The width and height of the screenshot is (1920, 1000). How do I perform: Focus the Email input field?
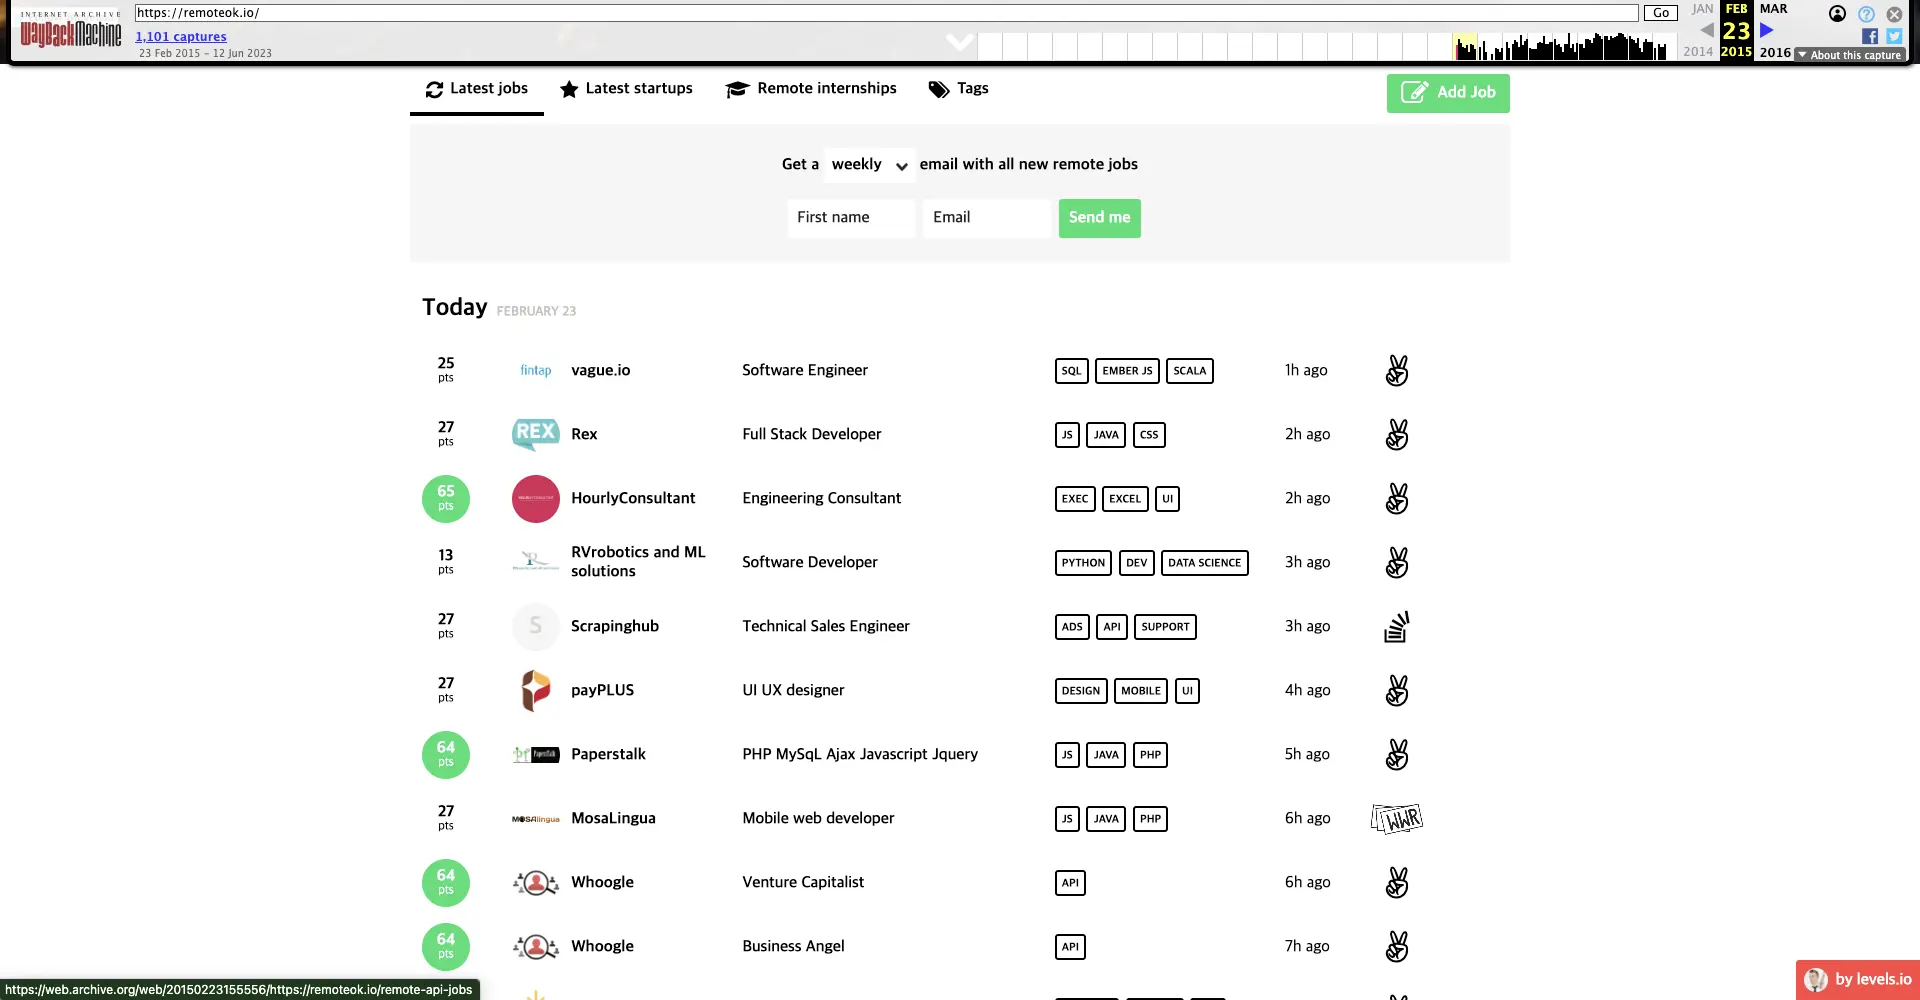pyautogui.click(x=987, y=218)
